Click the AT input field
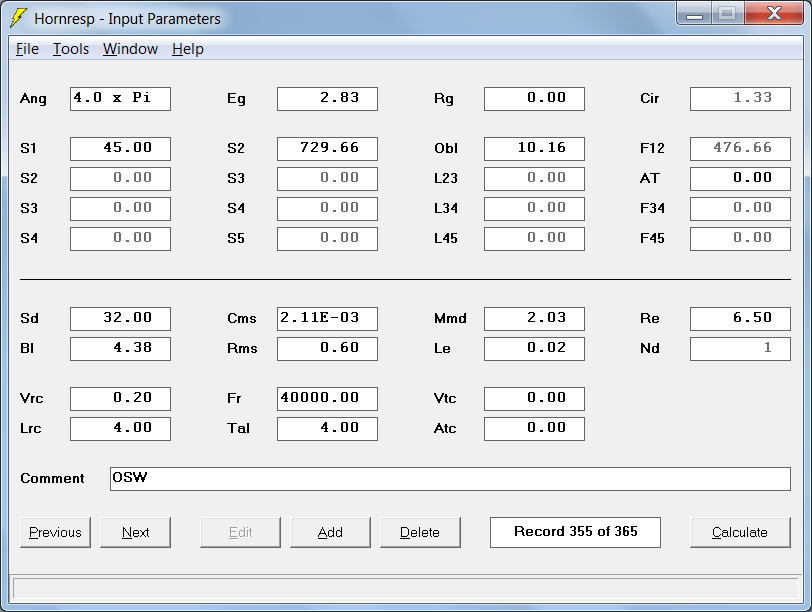This screenshot has height=612, width=812. point(740,179)
